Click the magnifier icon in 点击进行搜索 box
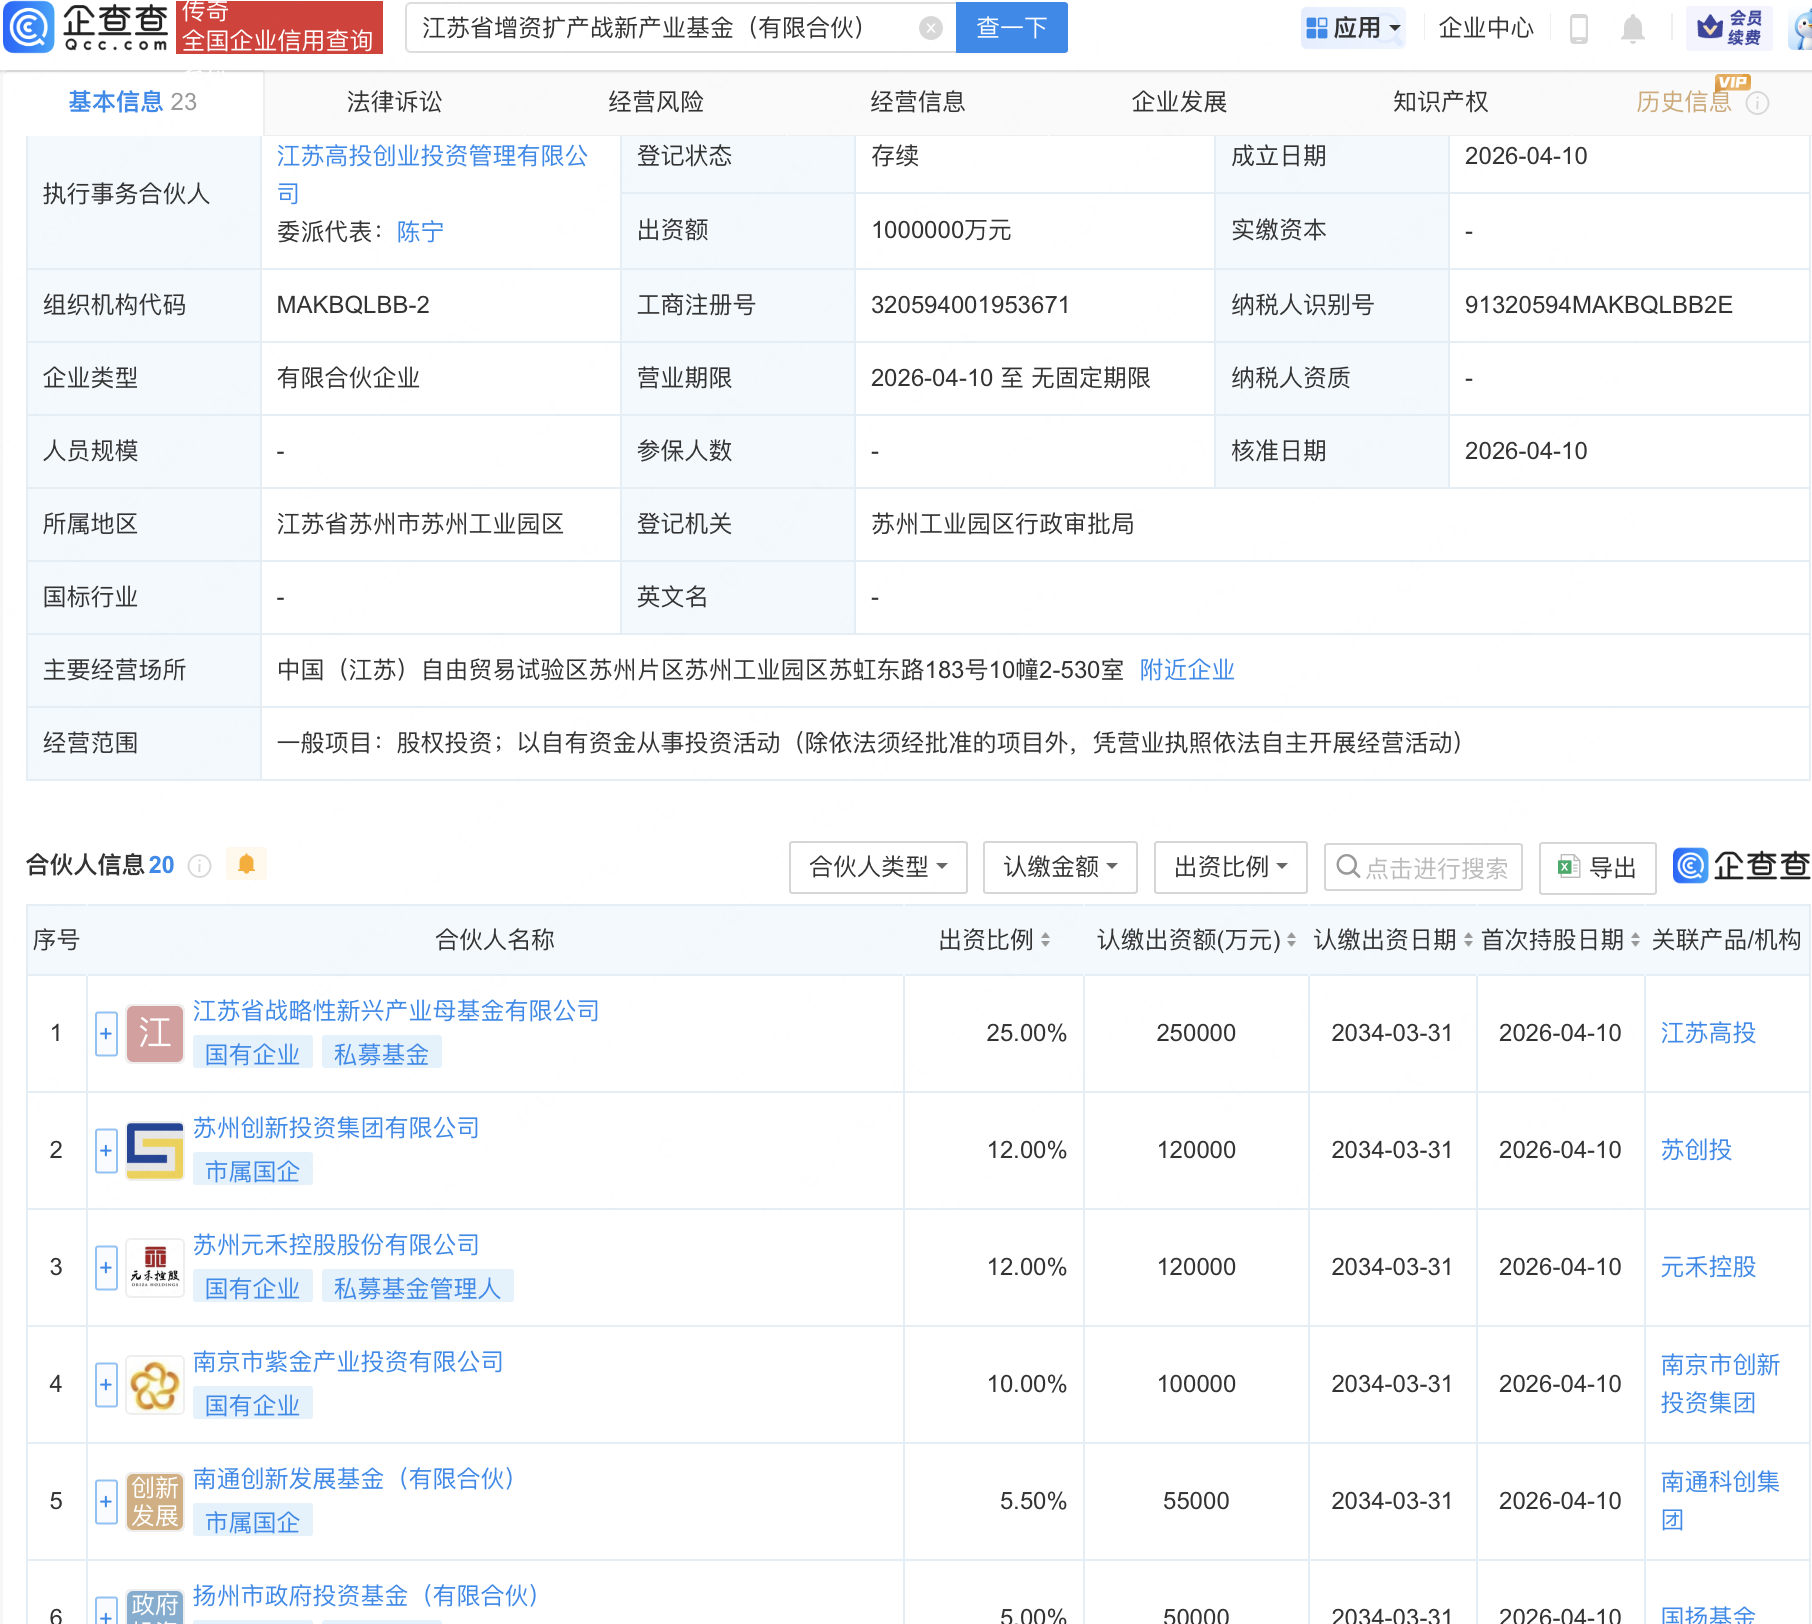Image resolution: width=1812 pixels, height=1624 pixels. click(x=1348, y=867)
